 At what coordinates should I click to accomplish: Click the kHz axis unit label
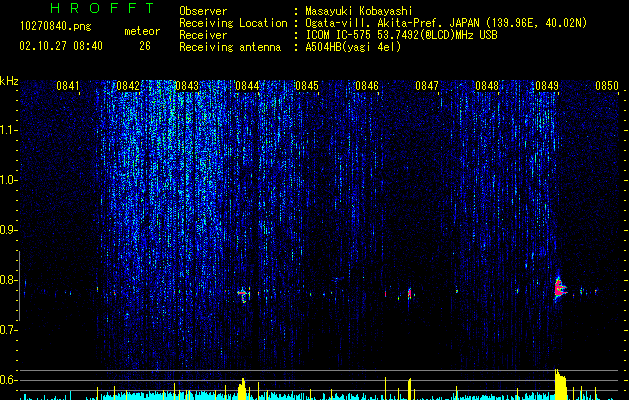tap(9, 81)
